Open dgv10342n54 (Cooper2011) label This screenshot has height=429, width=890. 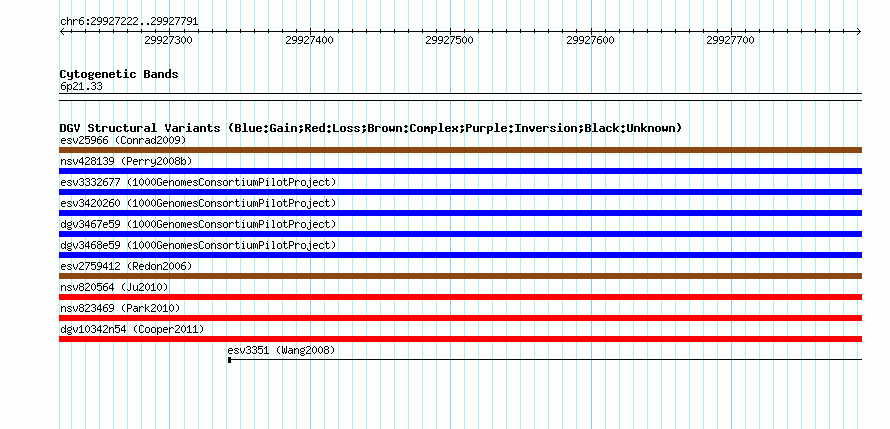[132, 329]
